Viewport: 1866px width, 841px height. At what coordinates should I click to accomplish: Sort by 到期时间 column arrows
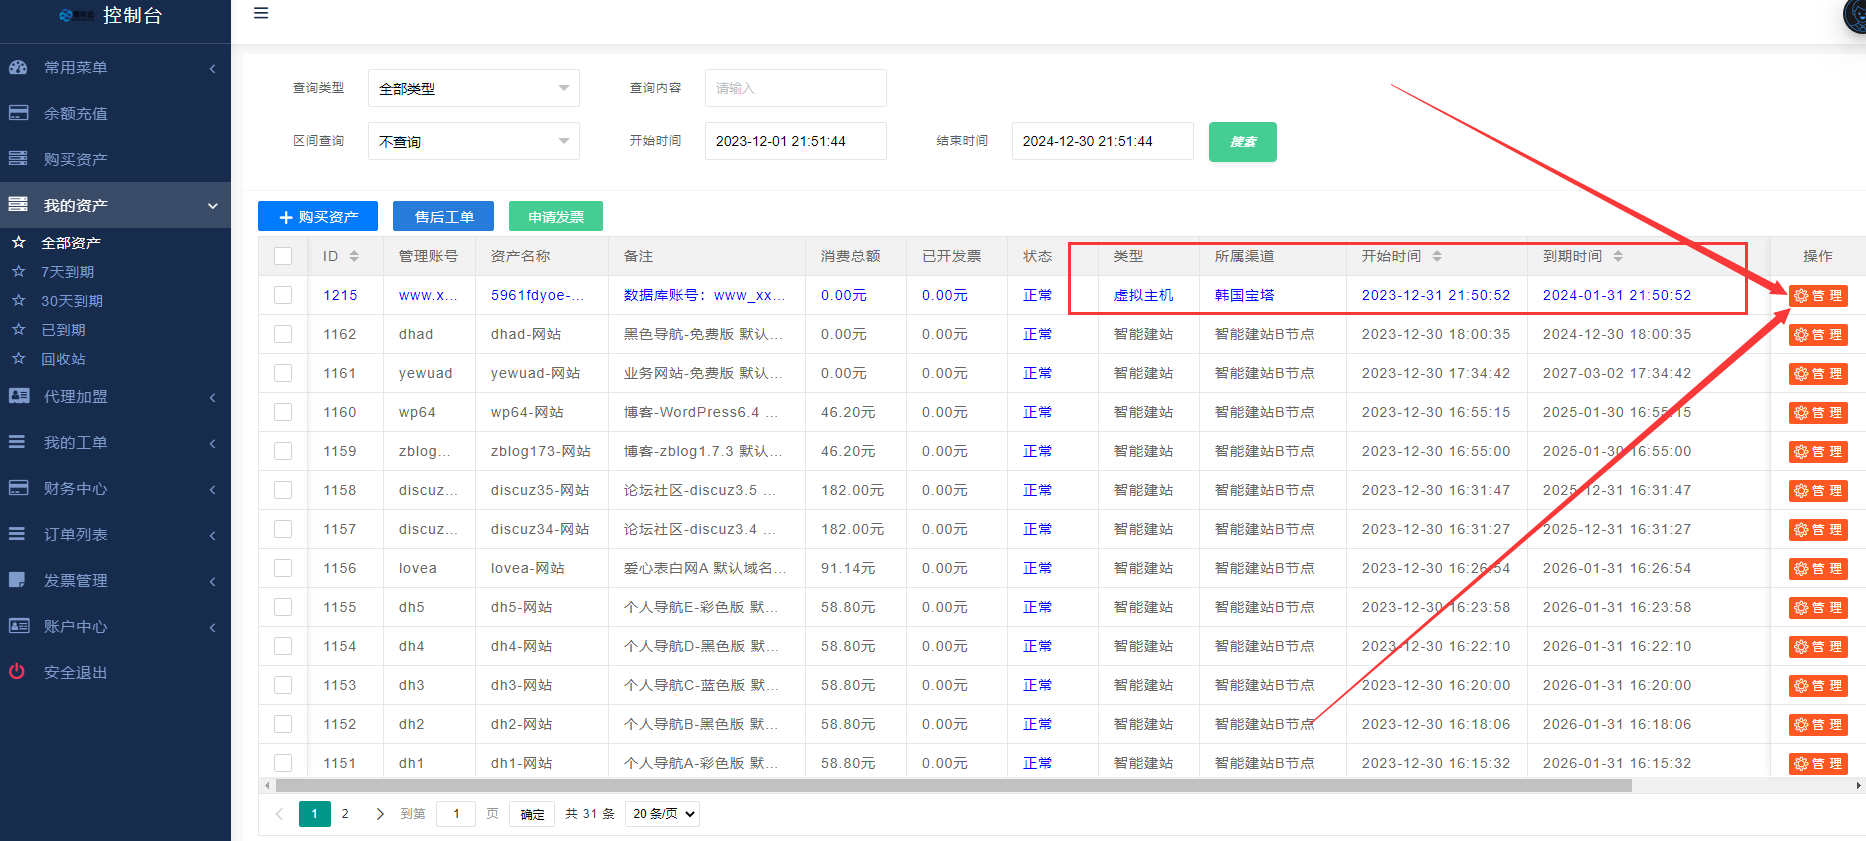point(1618,257)
